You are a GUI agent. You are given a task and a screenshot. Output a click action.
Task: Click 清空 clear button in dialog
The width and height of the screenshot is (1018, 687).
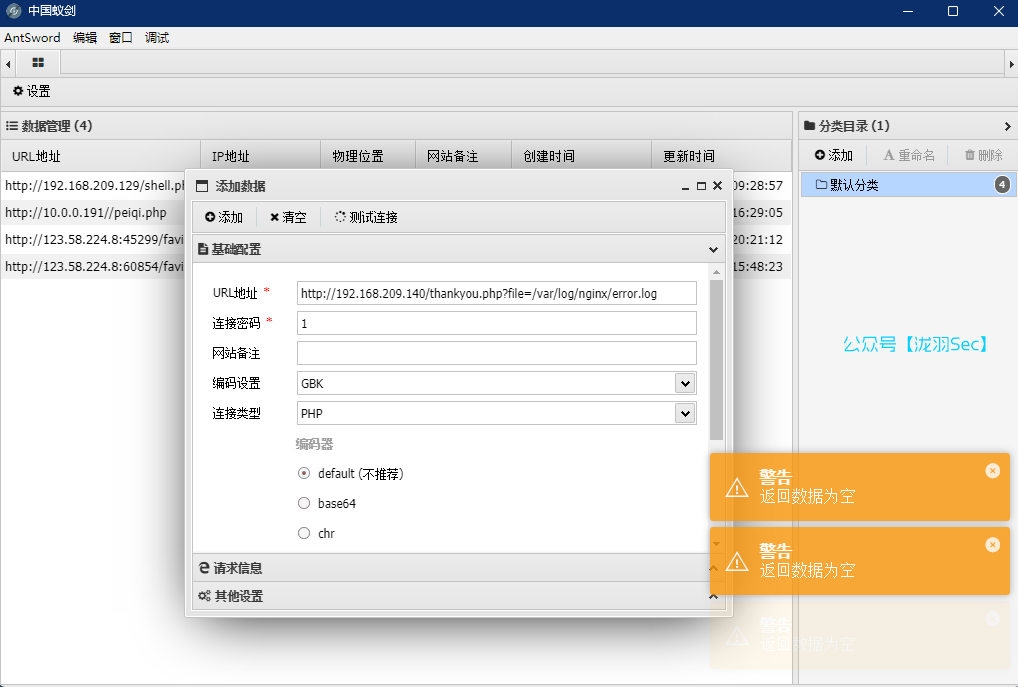pyautogui.click(x=288, y=217)
